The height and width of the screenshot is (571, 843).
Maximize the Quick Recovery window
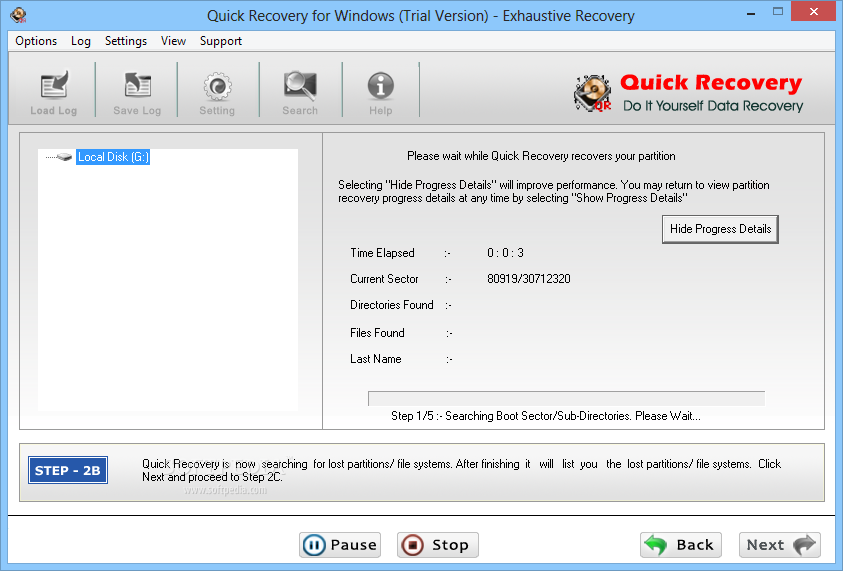pos(777,12)
